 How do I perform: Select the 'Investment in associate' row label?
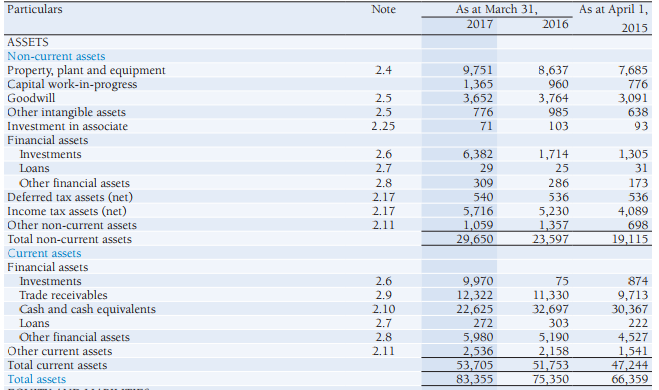pyautogui.click(x=67, y=126)
